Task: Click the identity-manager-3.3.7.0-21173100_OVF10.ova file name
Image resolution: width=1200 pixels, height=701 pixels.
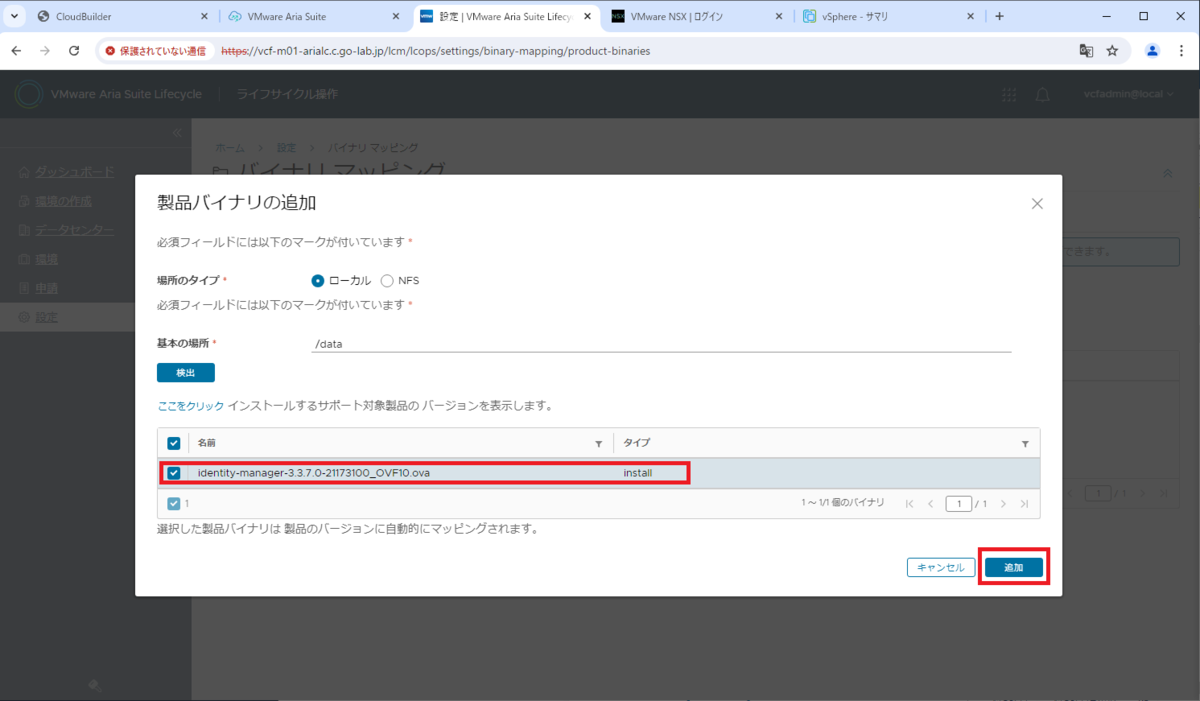Action: 314,472
